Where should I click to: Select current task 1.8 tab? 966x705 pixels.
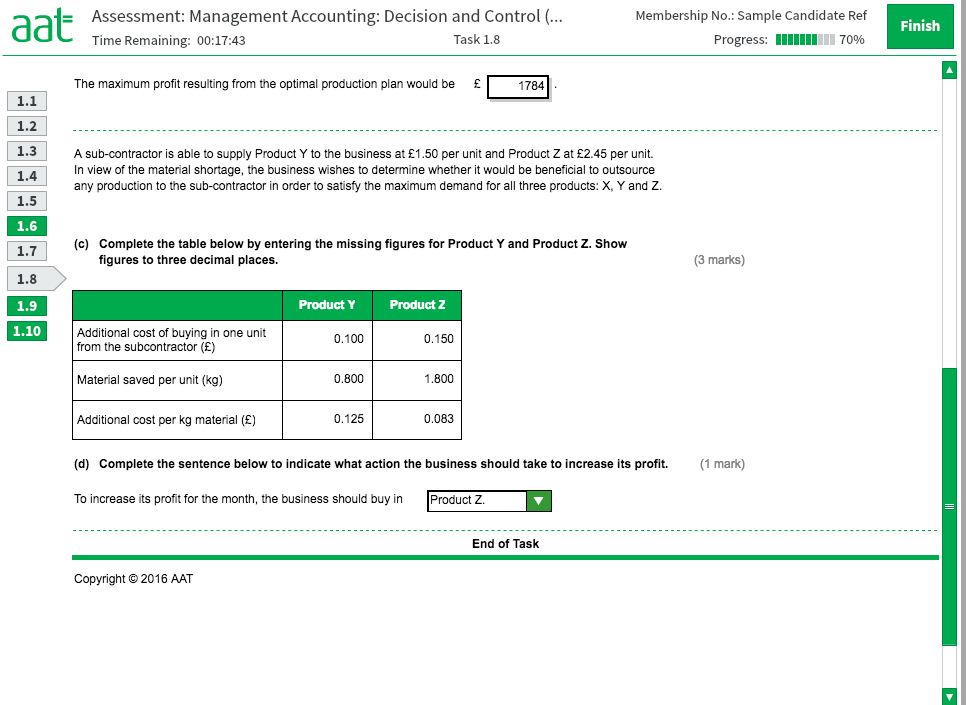[x=36, y=279]
